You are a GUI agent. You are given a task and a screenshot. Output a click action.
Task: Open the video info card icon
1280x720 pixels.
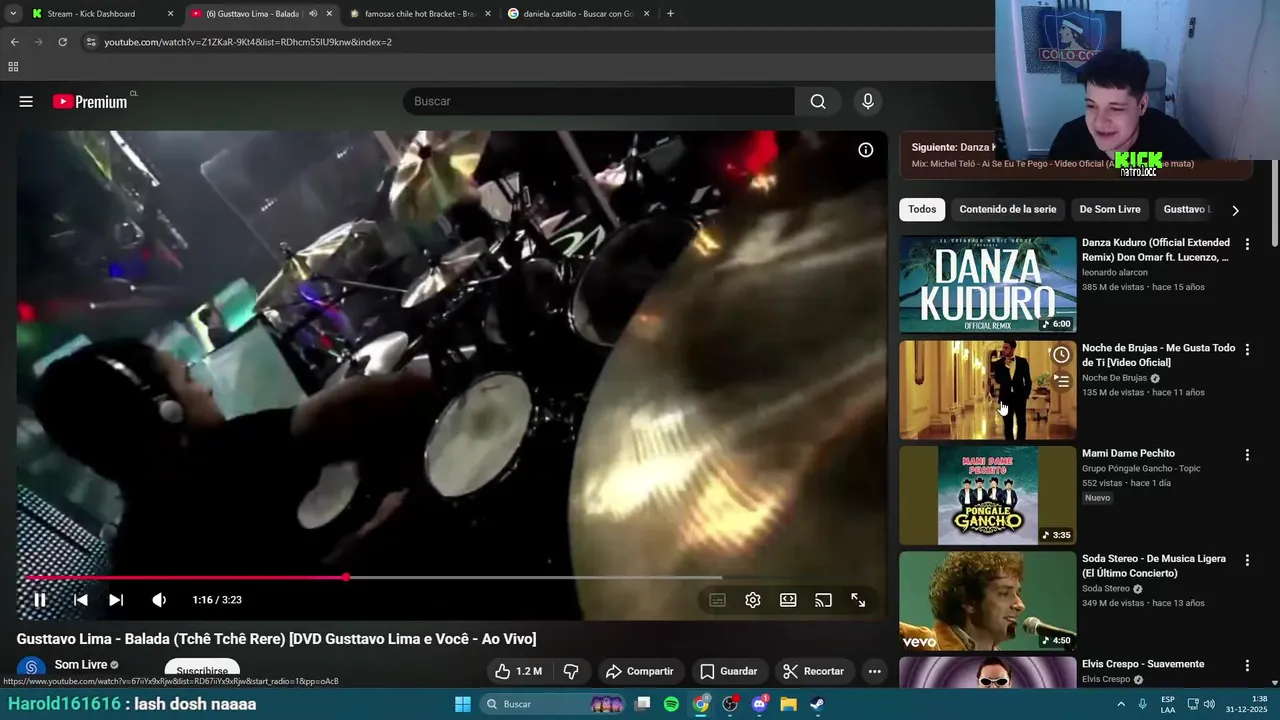(x=866, y=150)
